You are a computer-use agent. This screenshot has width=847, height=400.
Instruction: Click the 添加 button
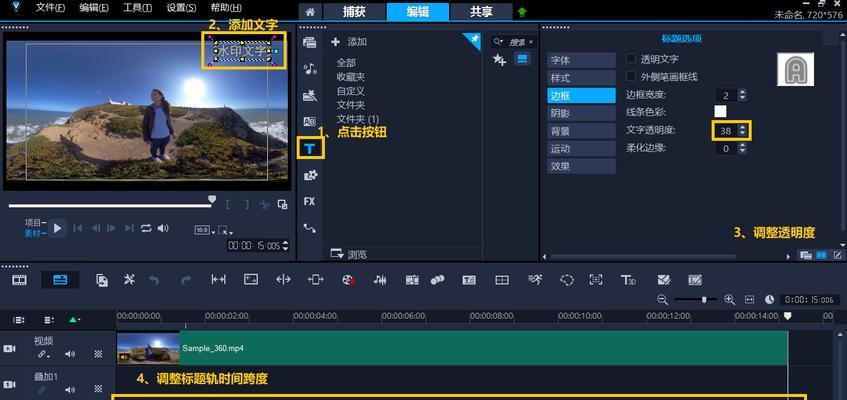pos(349,42)
